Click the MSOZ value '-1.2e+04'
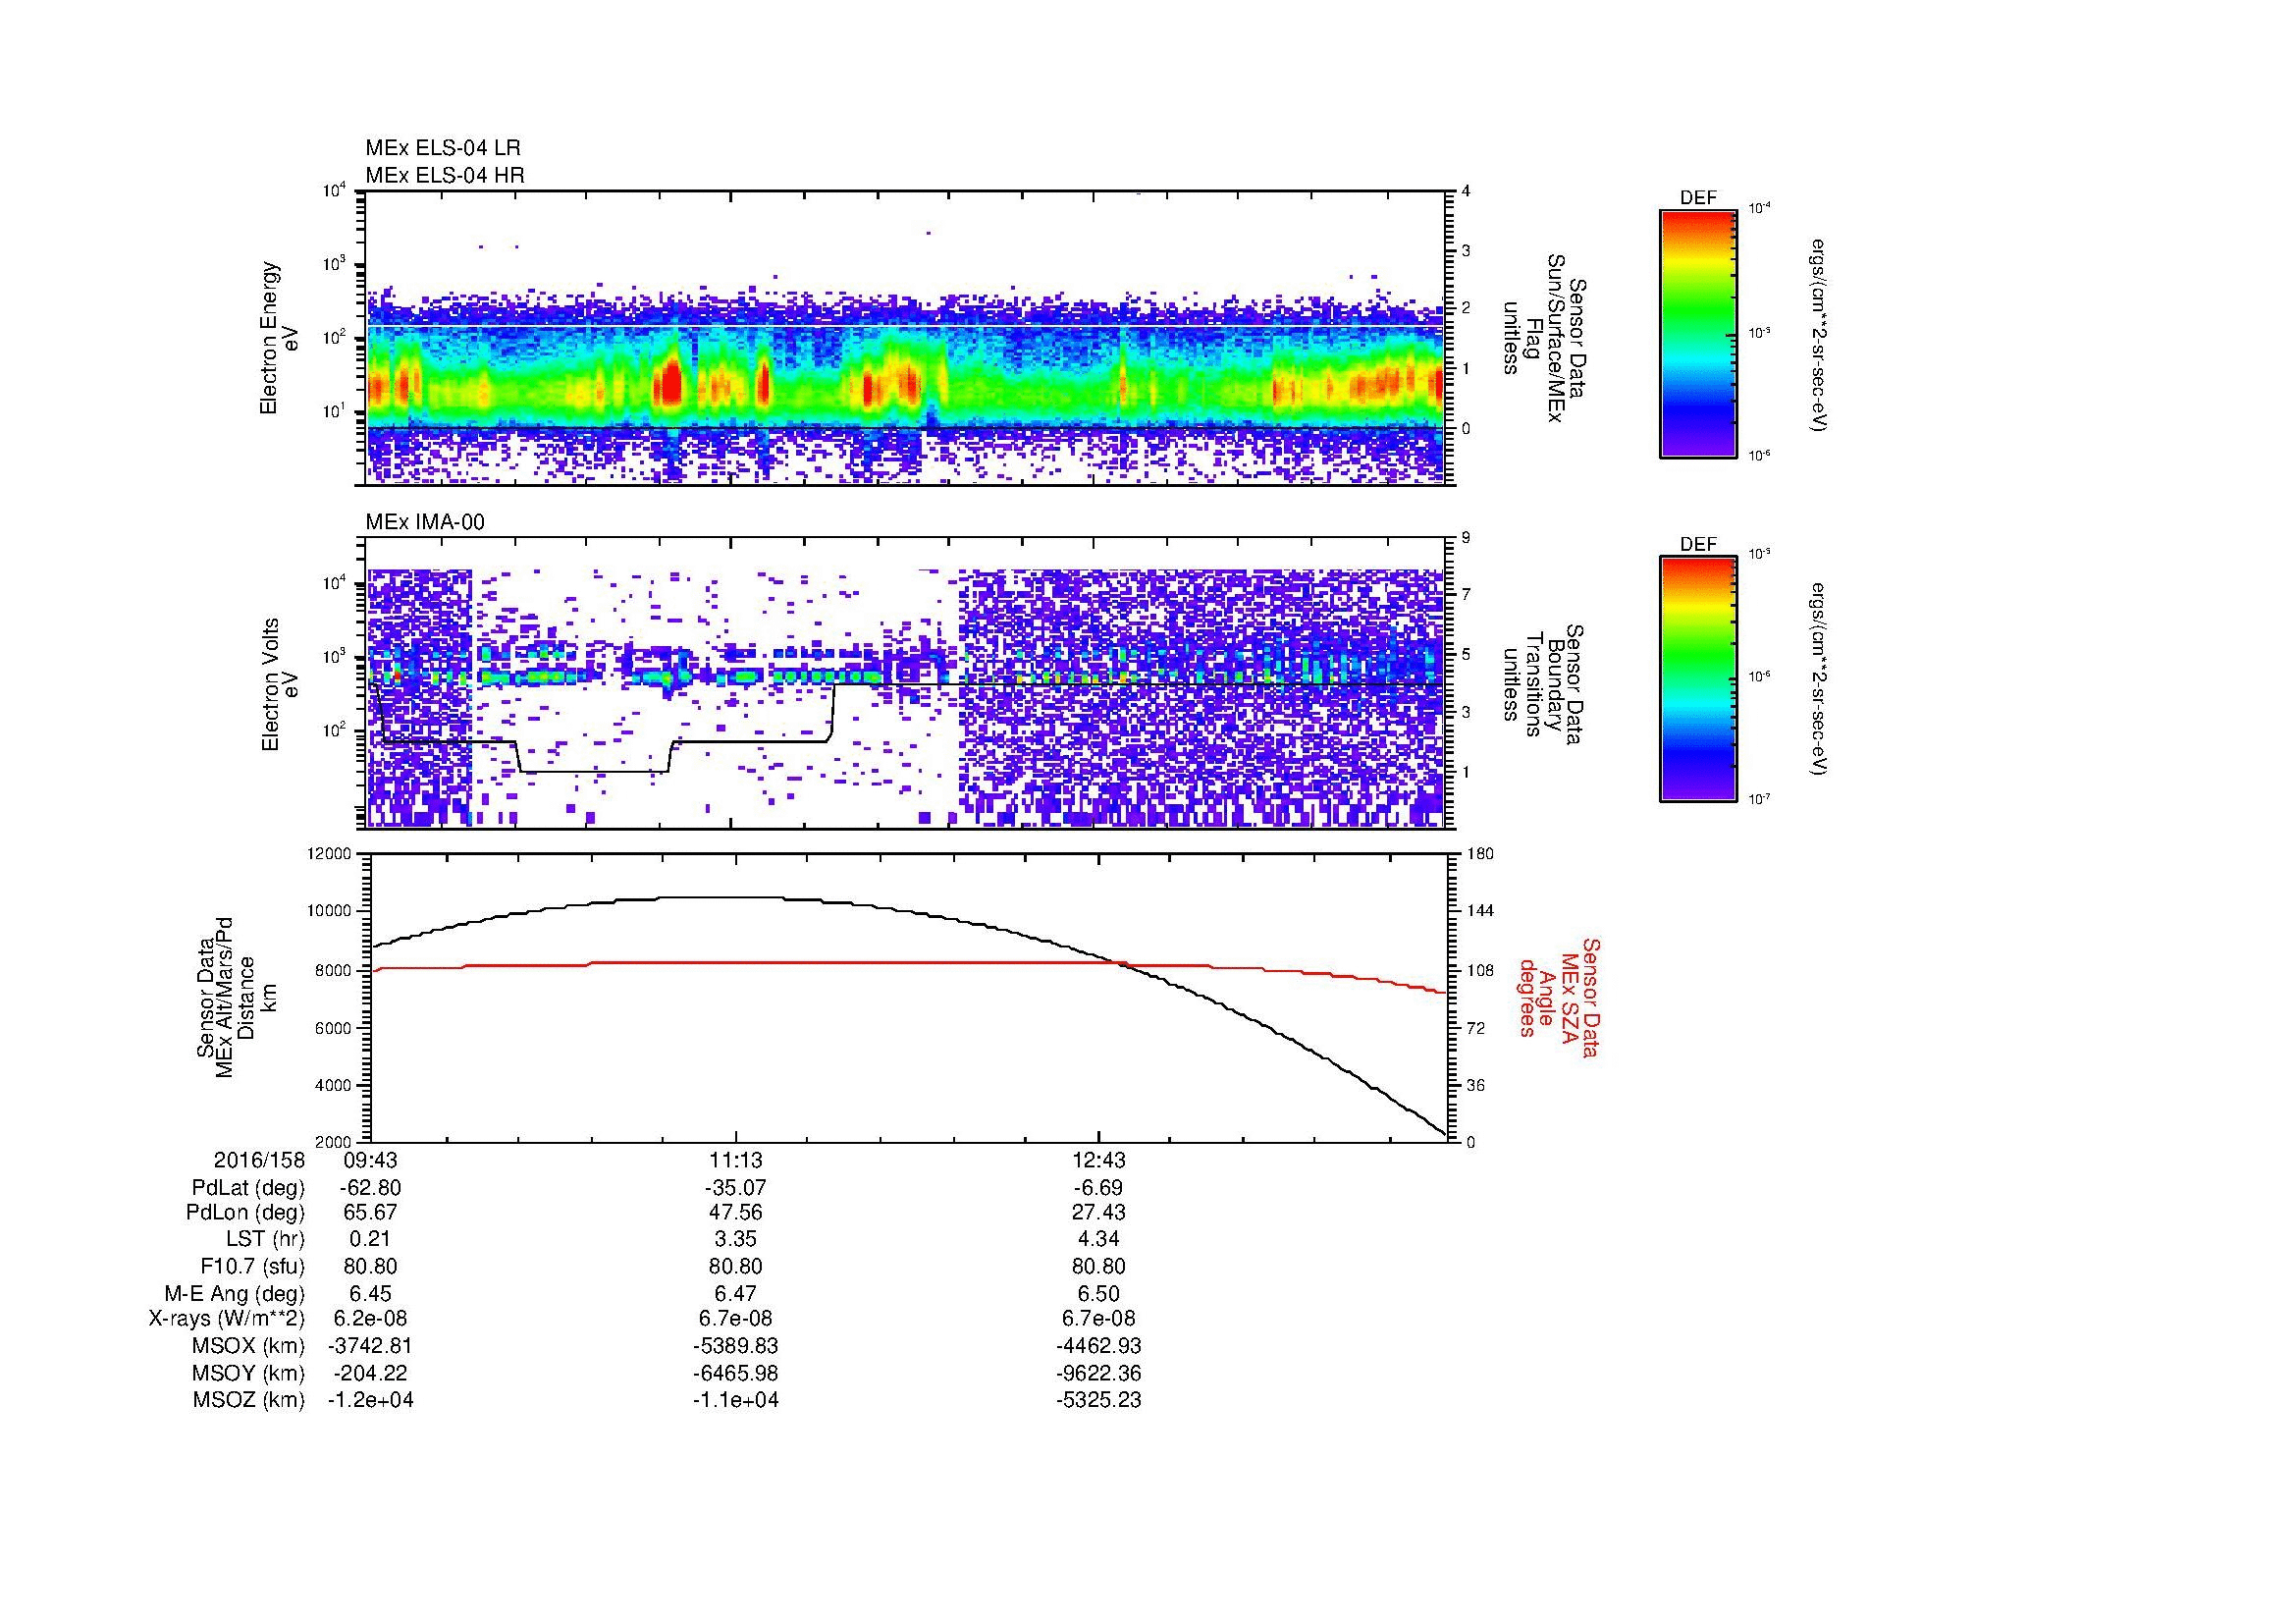 (x=371, y=1400)
